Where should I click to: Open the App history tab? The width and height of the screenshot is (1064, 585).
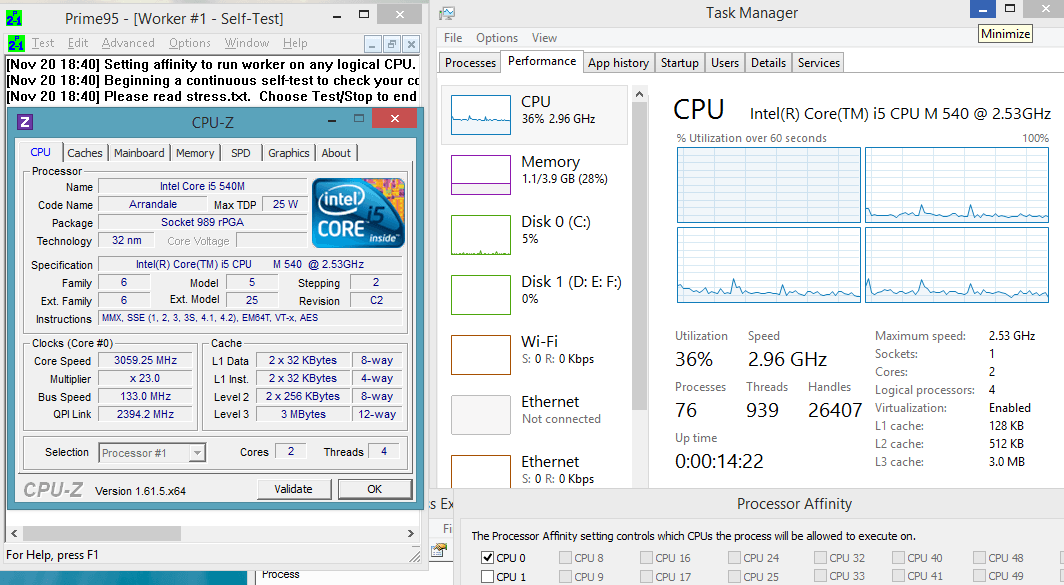[x=618, y=62]
